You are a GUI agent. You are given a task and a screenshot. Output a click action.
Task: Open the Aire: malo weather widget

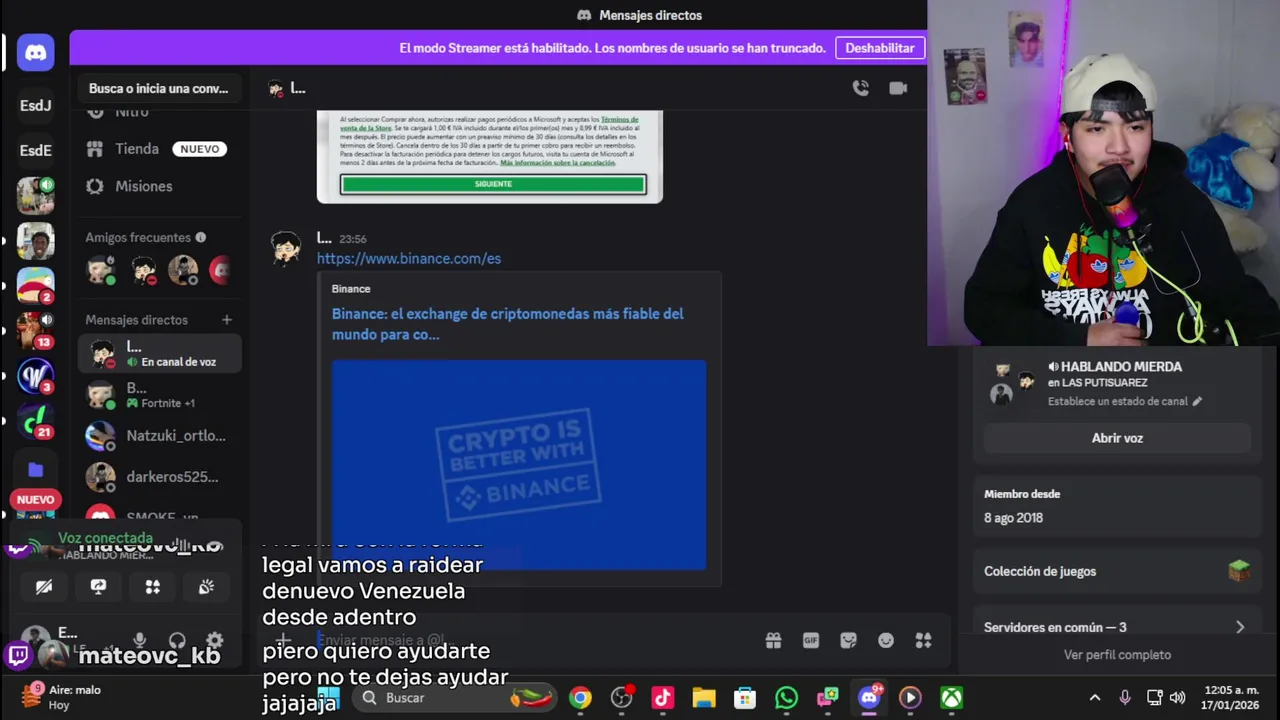62,697
